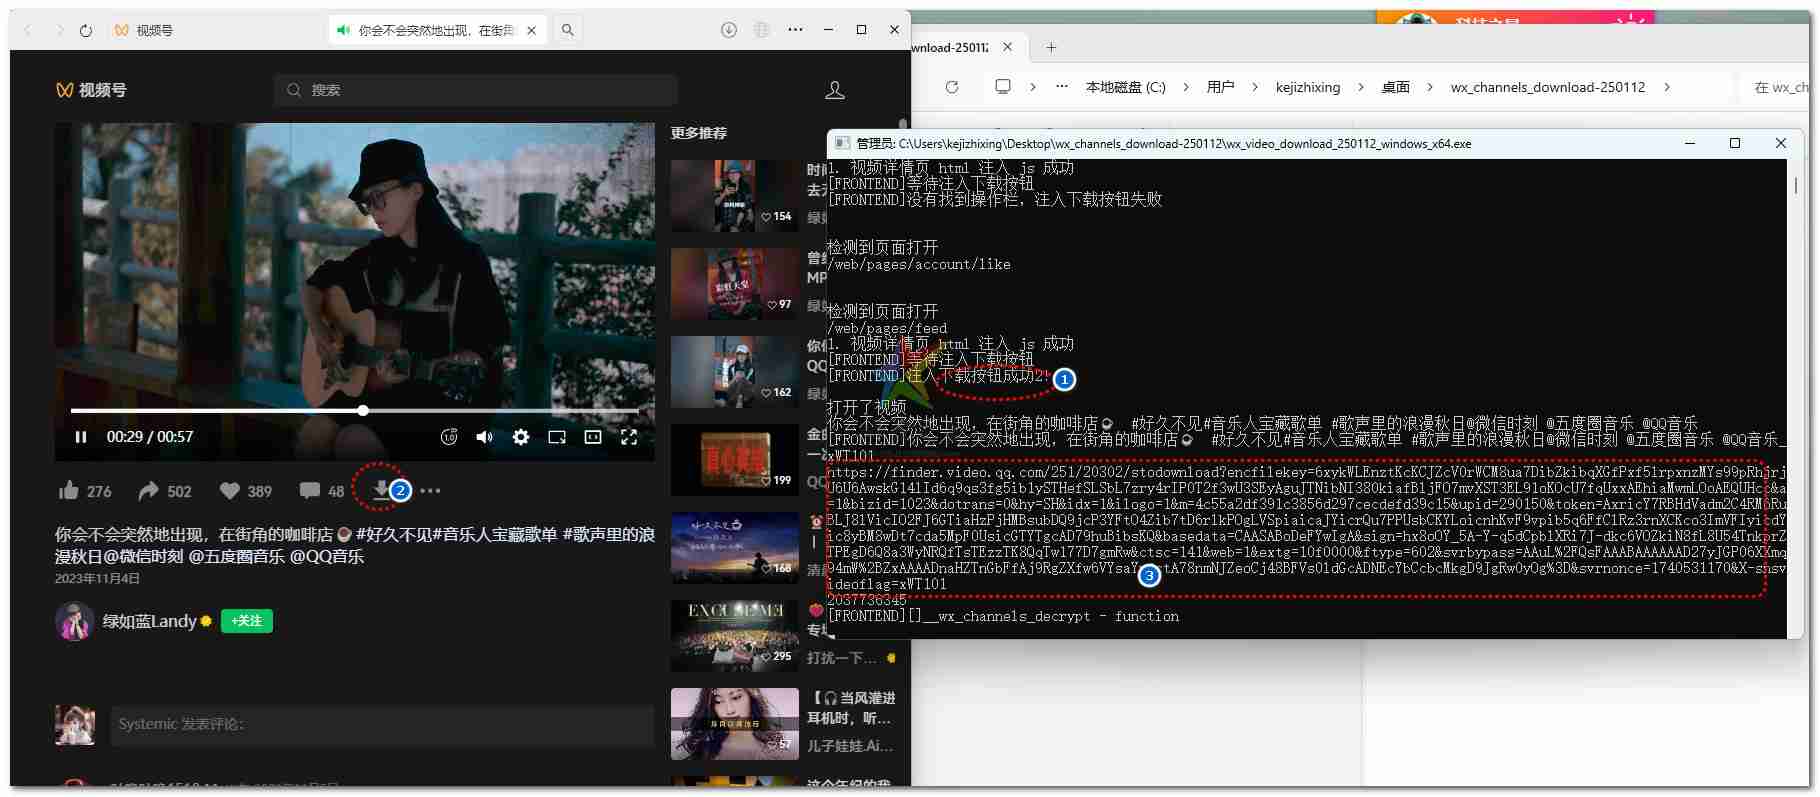Expand chevron after wx_channels_download-250112 path
This screenshot has width=1820, height=797.
(1667, 87)
